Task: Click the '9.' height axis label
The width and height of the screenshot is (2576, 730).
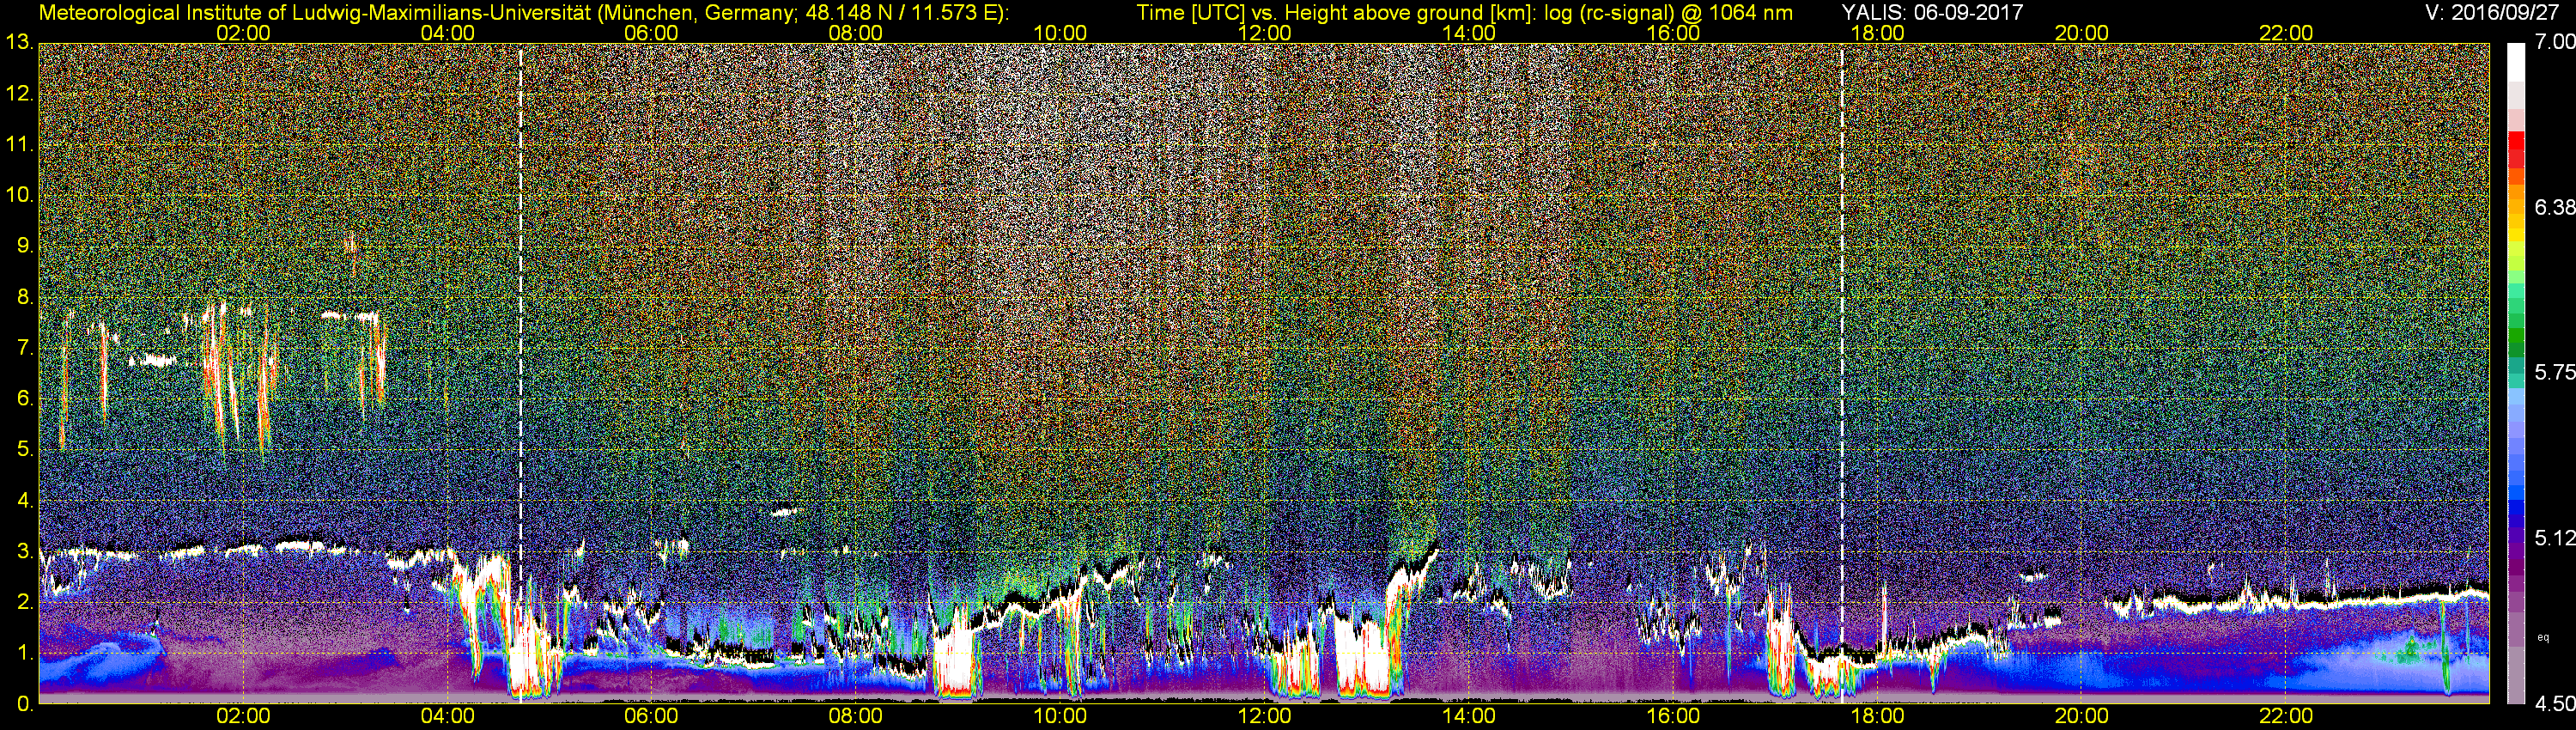Action: [24, 245]
